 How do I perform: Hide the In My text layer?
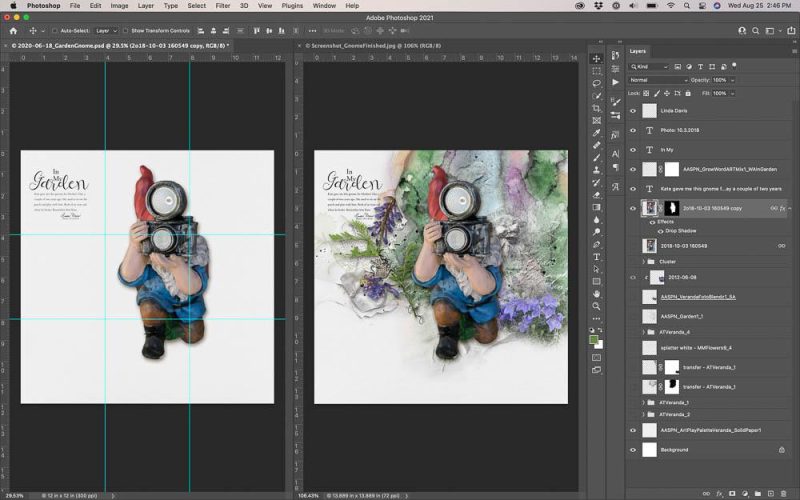coord(633,150)
